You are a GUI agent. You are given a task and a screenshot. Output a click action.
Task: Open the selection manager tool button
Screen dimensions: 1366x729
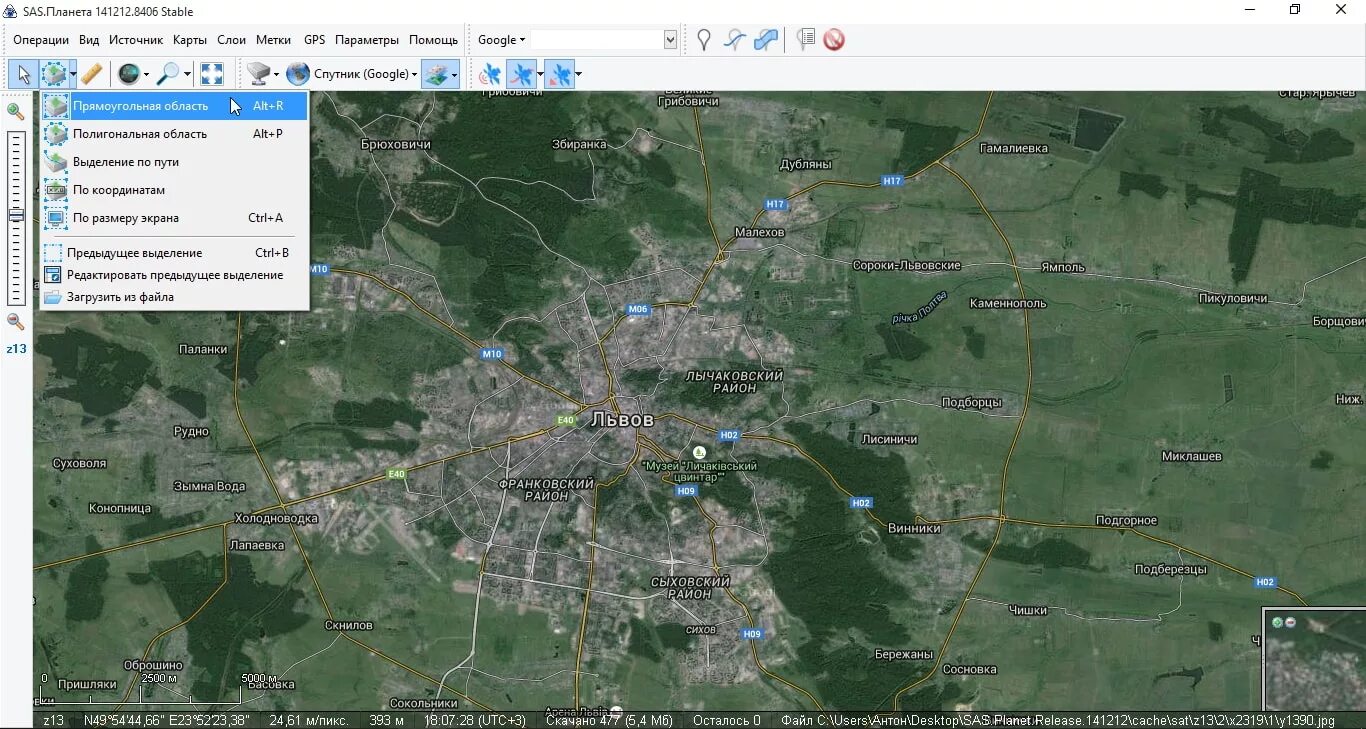(54, 74)
